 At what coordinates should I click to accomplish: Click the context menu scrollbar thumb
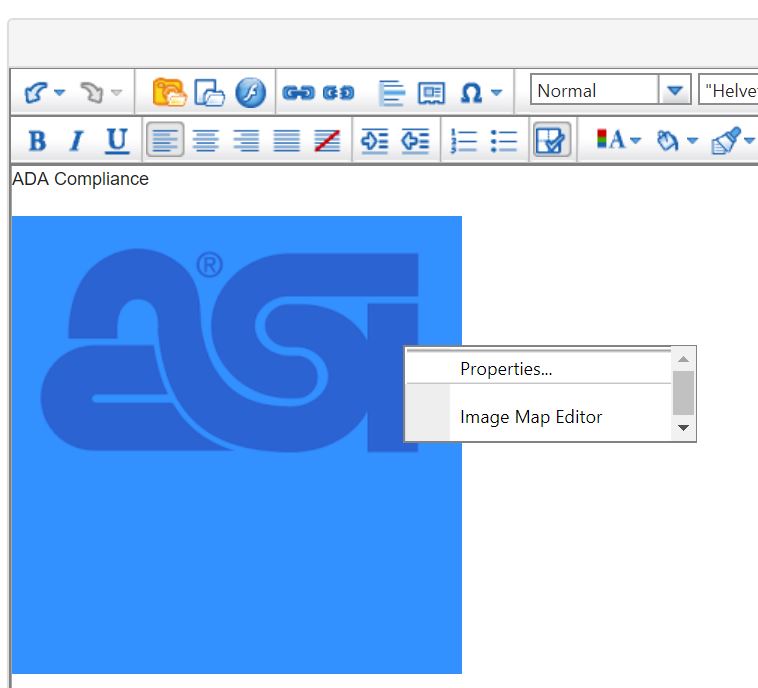click(x=684, y=393)
